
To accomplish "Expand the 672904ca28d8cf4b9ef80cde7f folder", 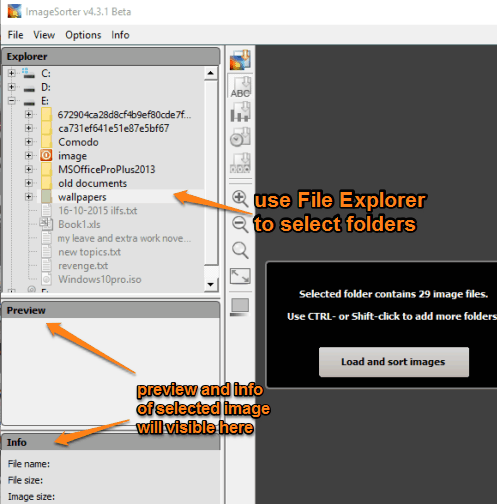I will click(29, 114).
